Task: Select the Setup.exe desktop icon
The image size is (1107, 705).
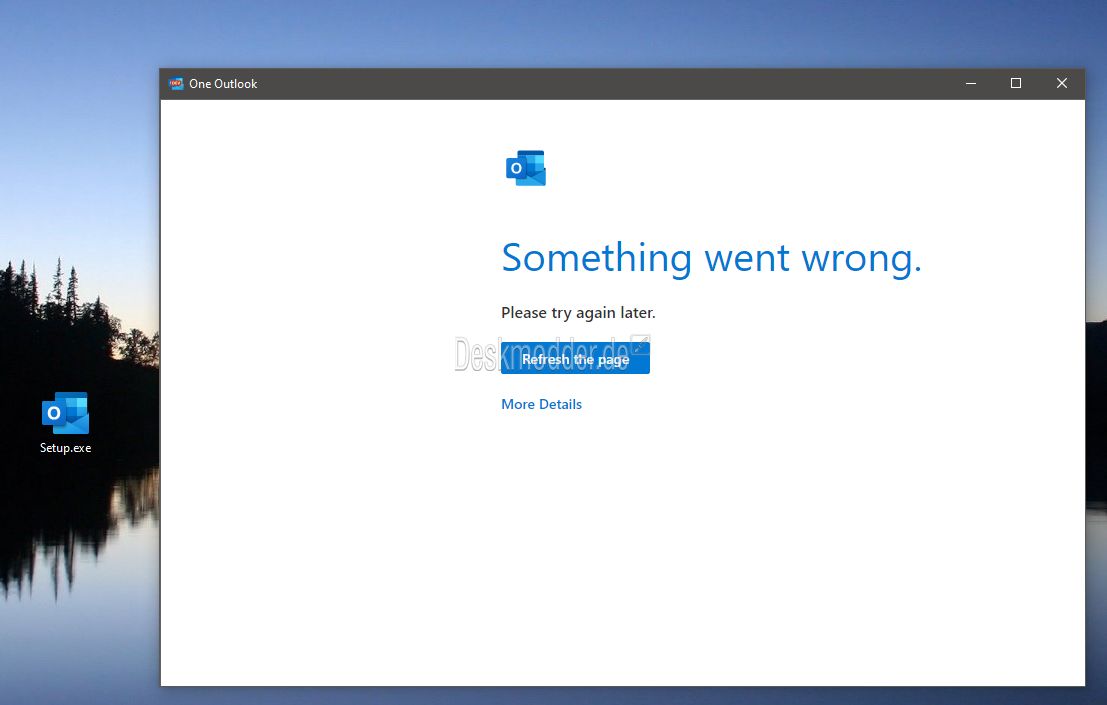Action: [66, 422]
